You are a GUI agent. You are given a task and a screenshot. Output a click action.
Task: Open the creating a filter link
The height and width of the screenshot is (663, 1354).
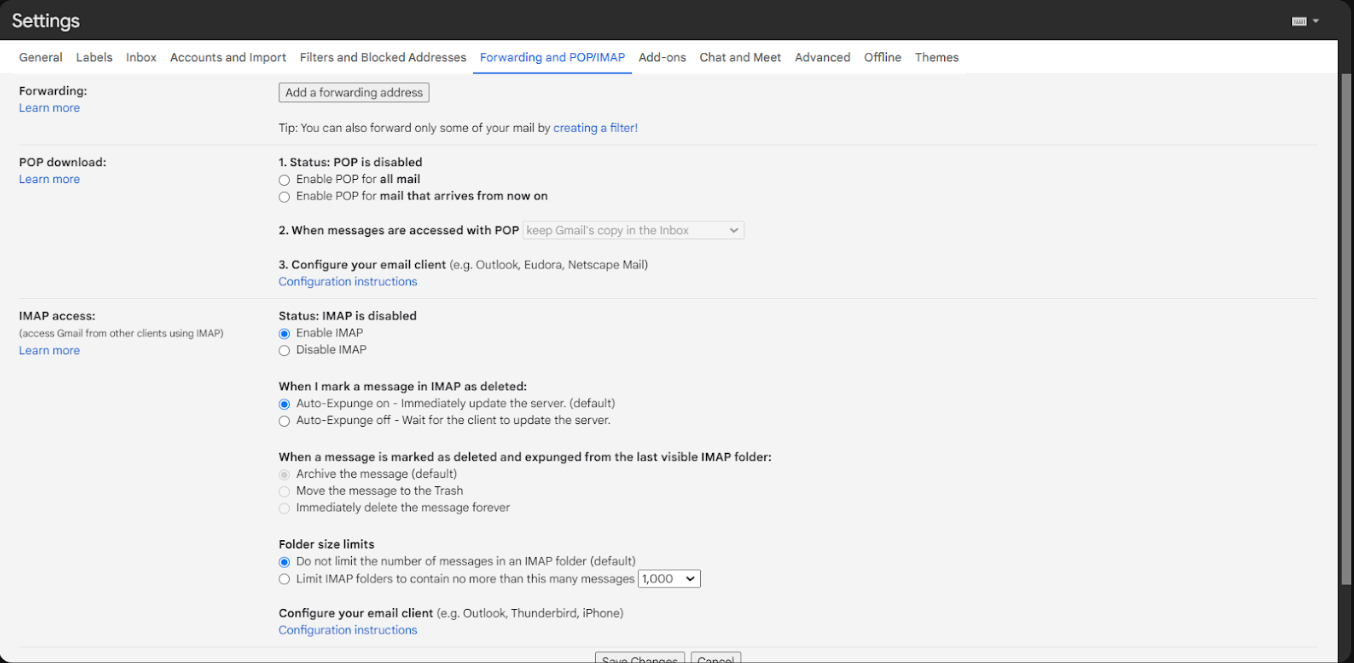click(x=595, y=128)
